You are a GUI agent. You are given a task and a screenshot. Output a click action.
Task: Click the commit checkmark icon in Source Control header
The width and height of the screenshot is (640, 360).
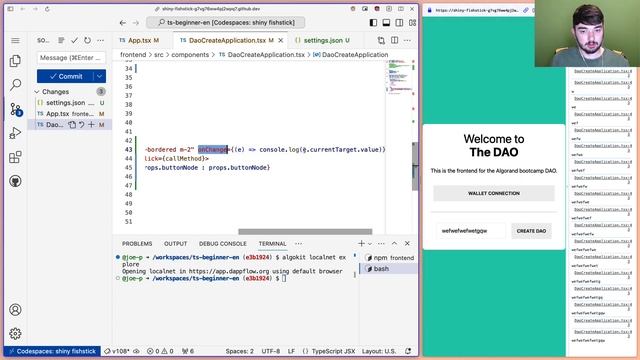tap(74, 40)
